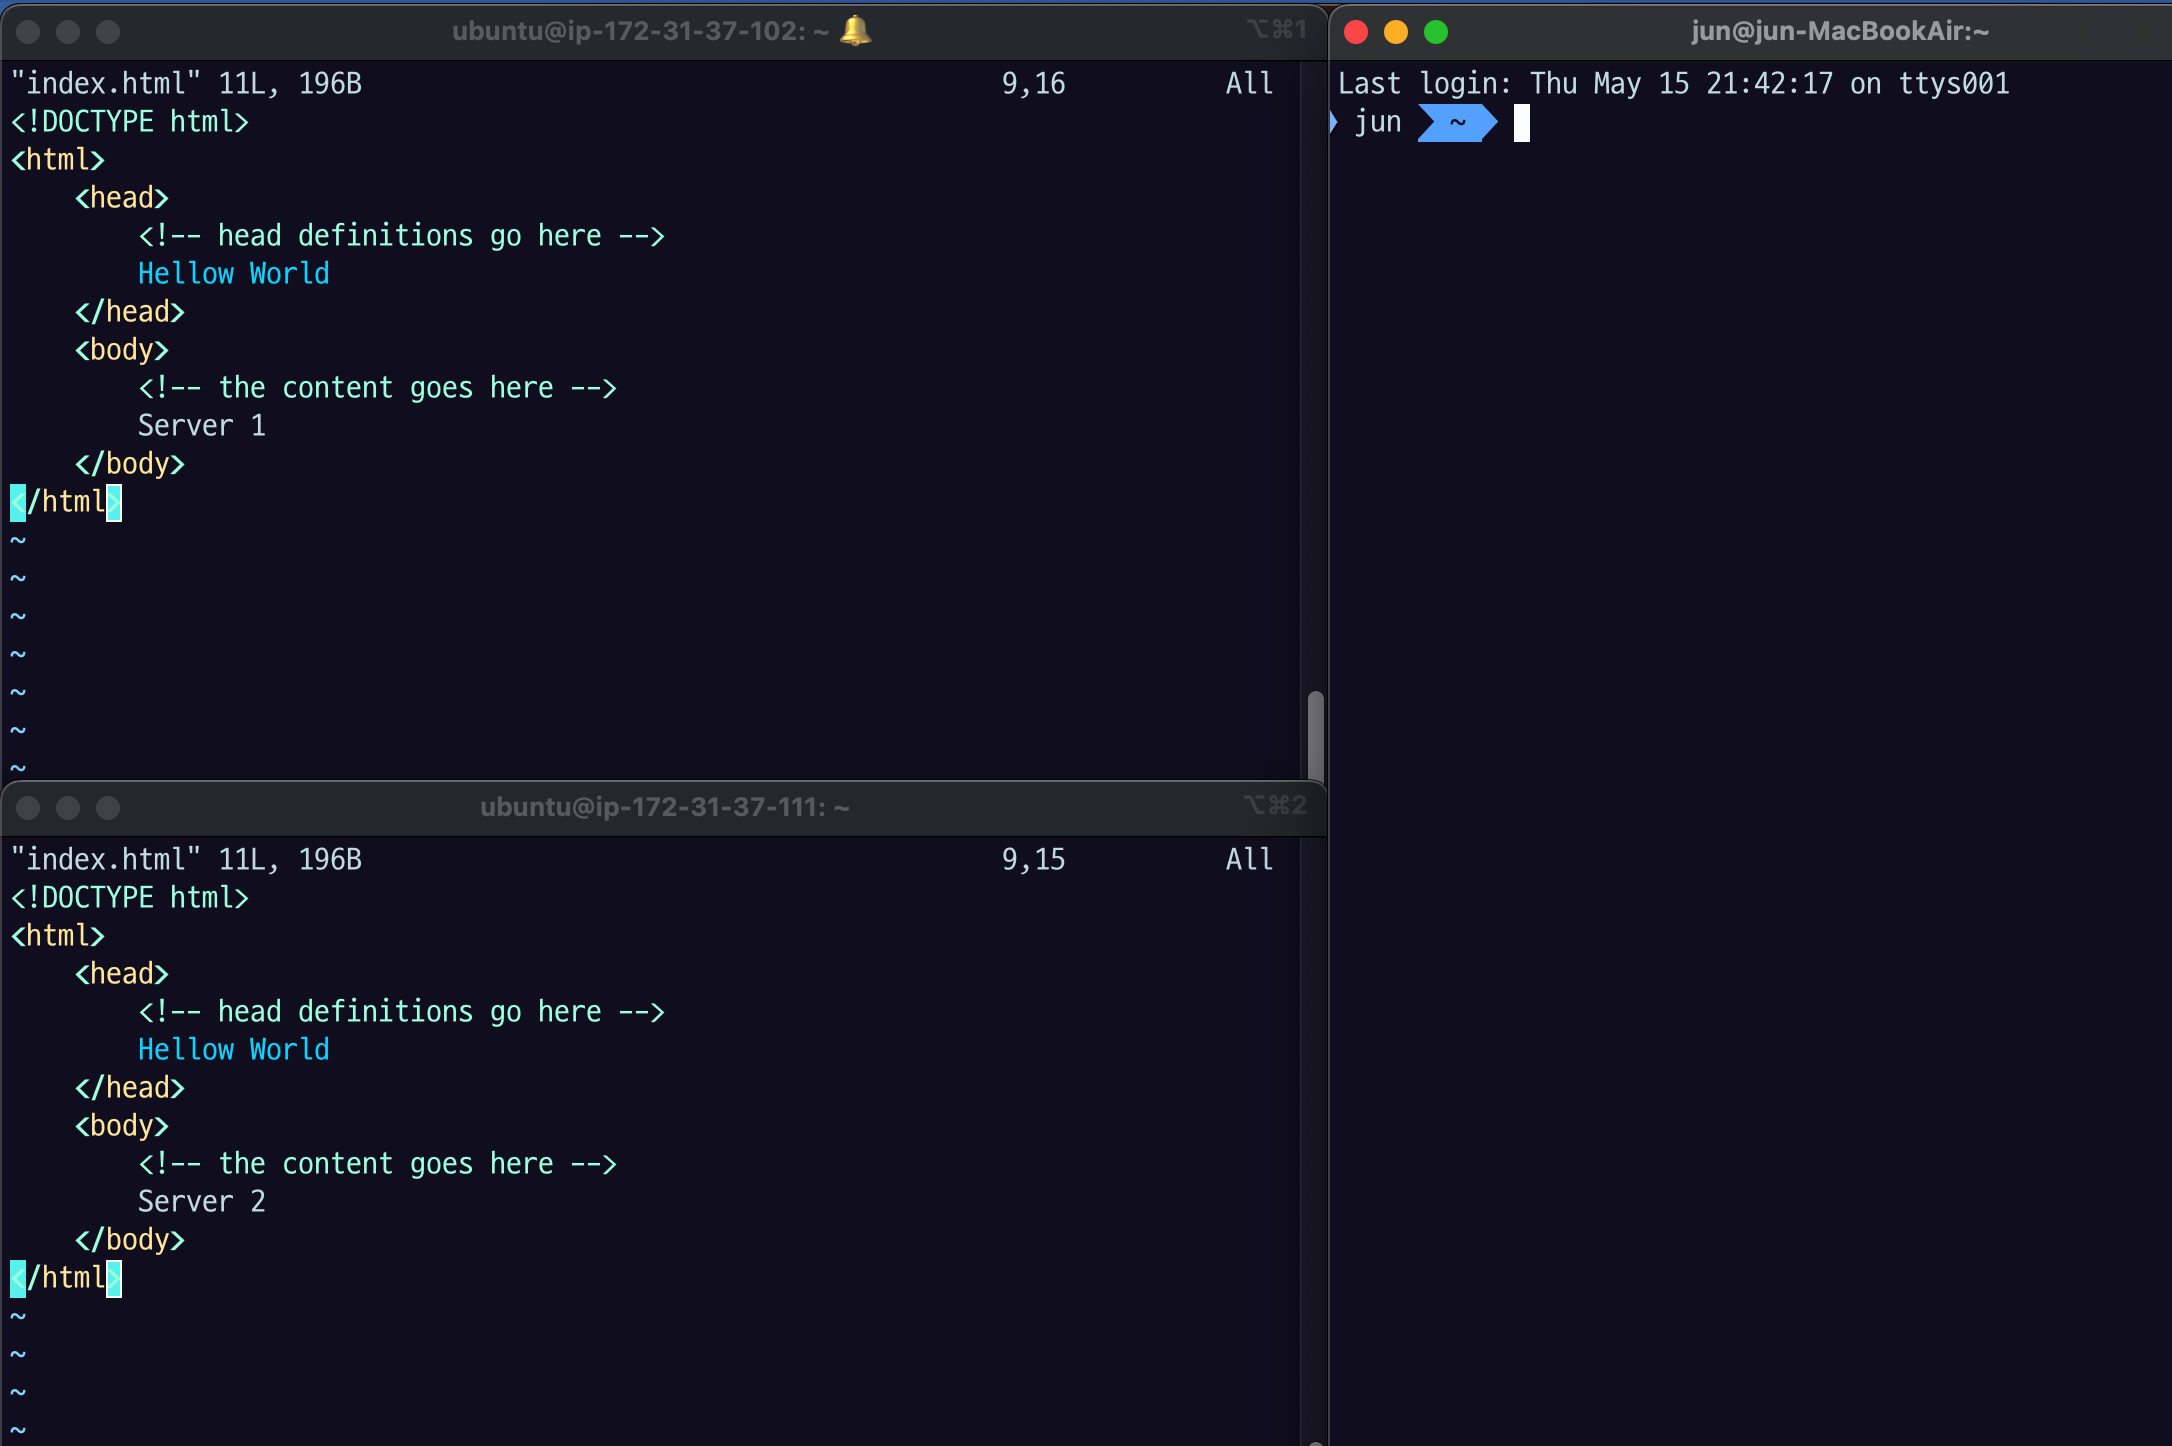Click the blue tilde prompt arrow segment
The width and height of the screenshot is (2172, 1446).
click(x=1457, y=123)
